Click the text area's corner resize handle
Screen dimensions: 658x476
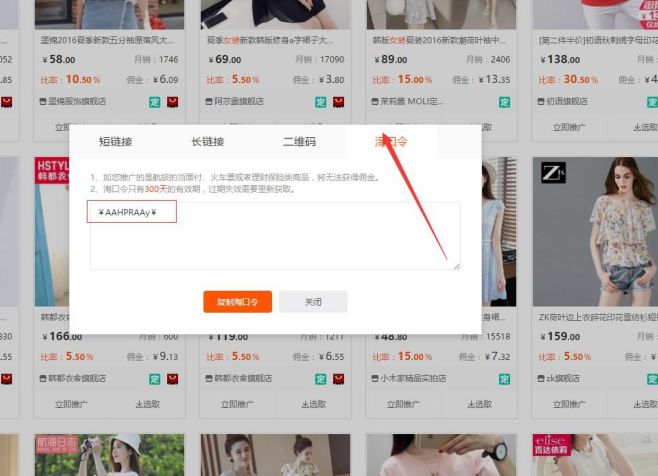(457, 266)
